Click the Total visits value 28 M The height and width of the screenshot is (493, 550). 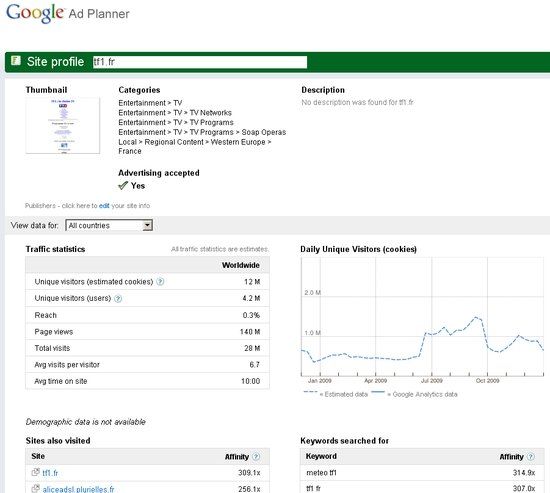[x=252, y=348]
